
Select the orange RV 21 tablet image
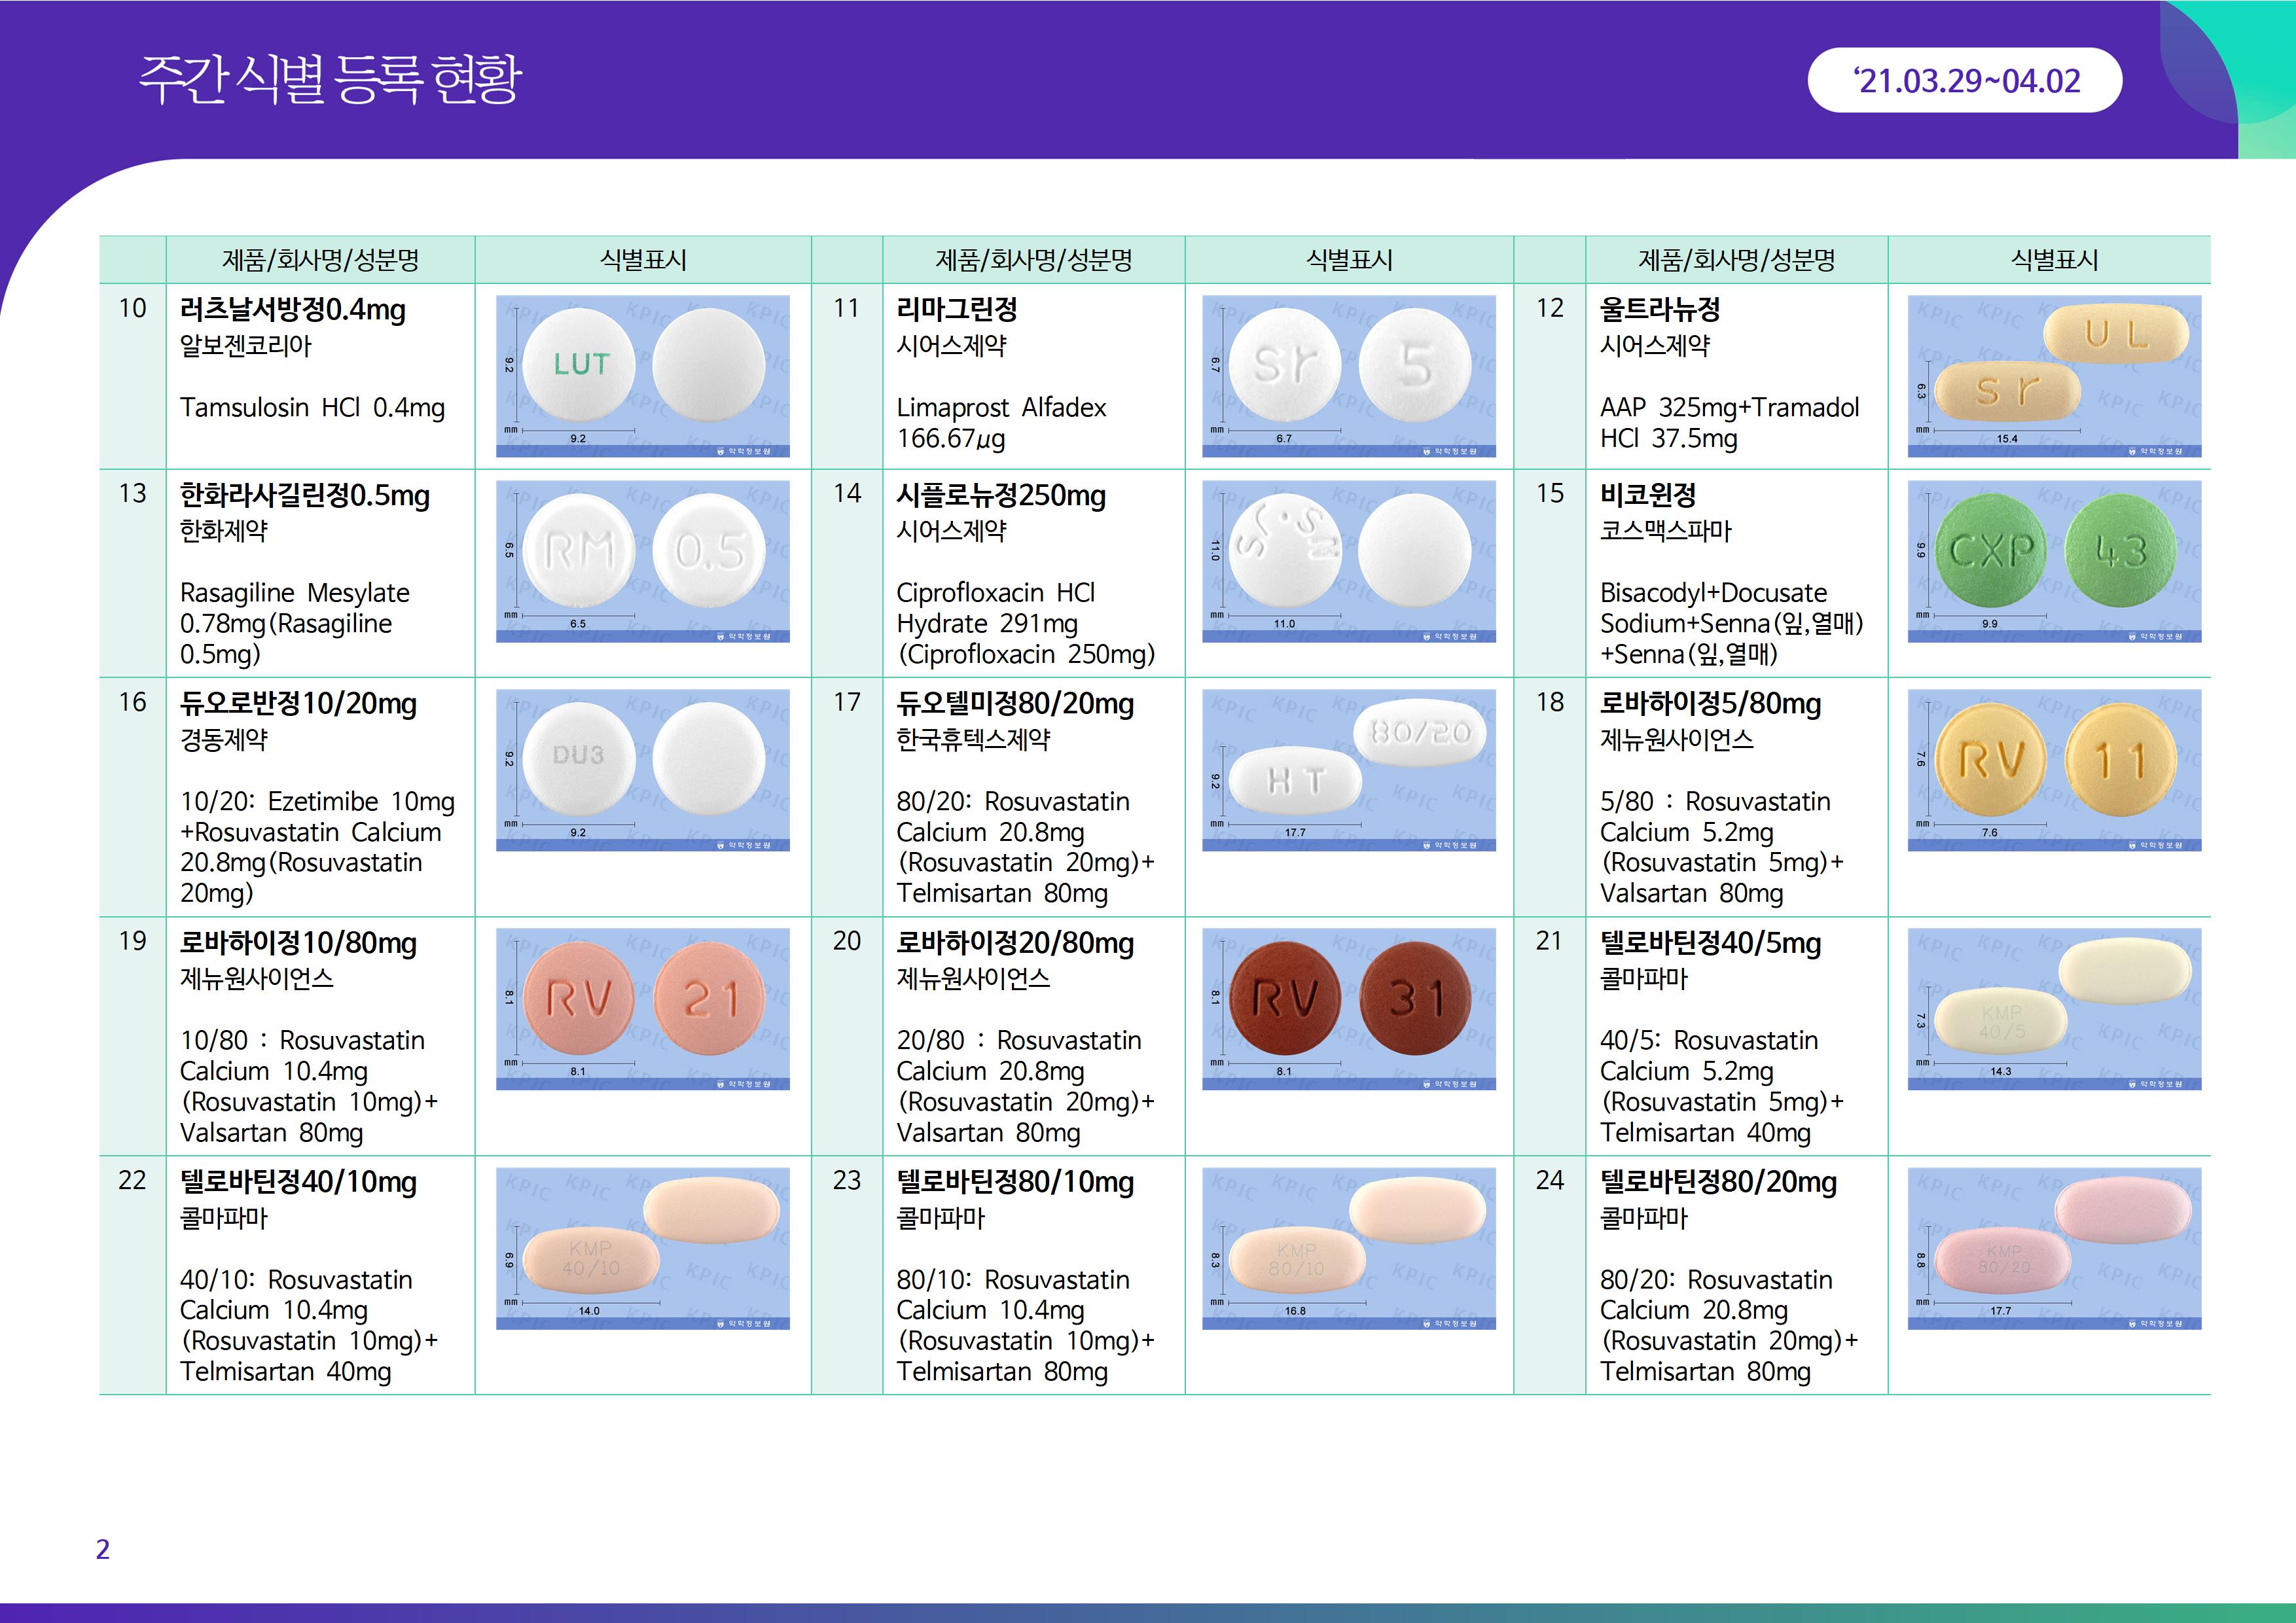[642, 1008]
